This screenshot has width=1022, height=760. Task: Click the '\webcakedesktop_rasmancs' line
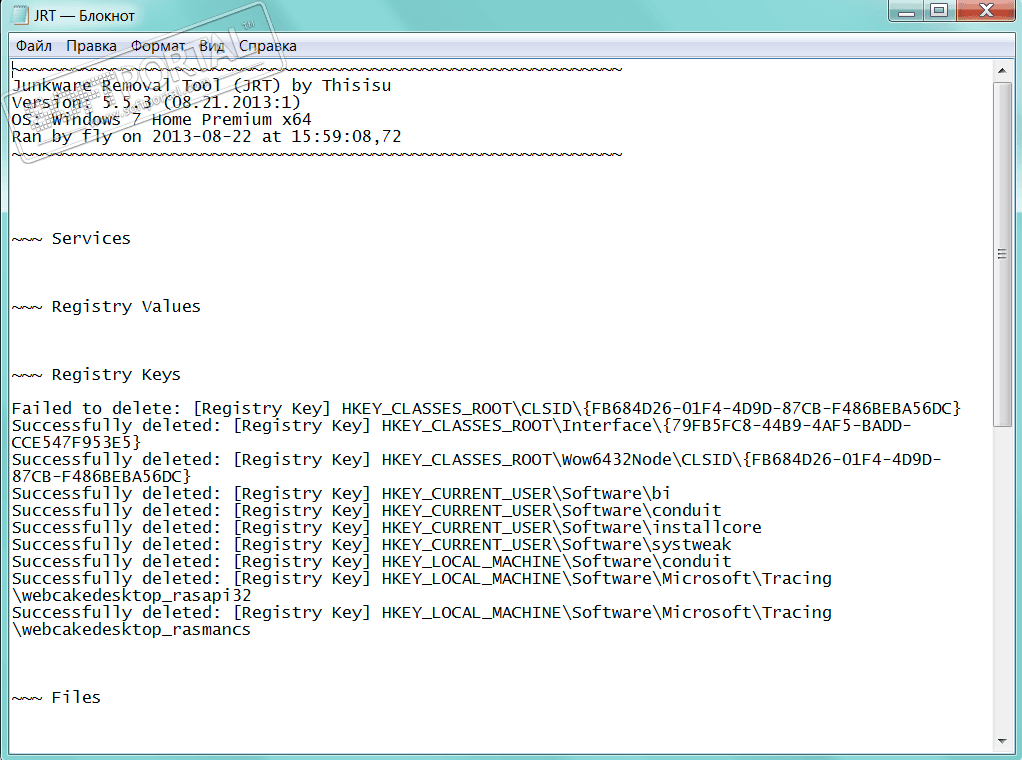pos(132,630)
